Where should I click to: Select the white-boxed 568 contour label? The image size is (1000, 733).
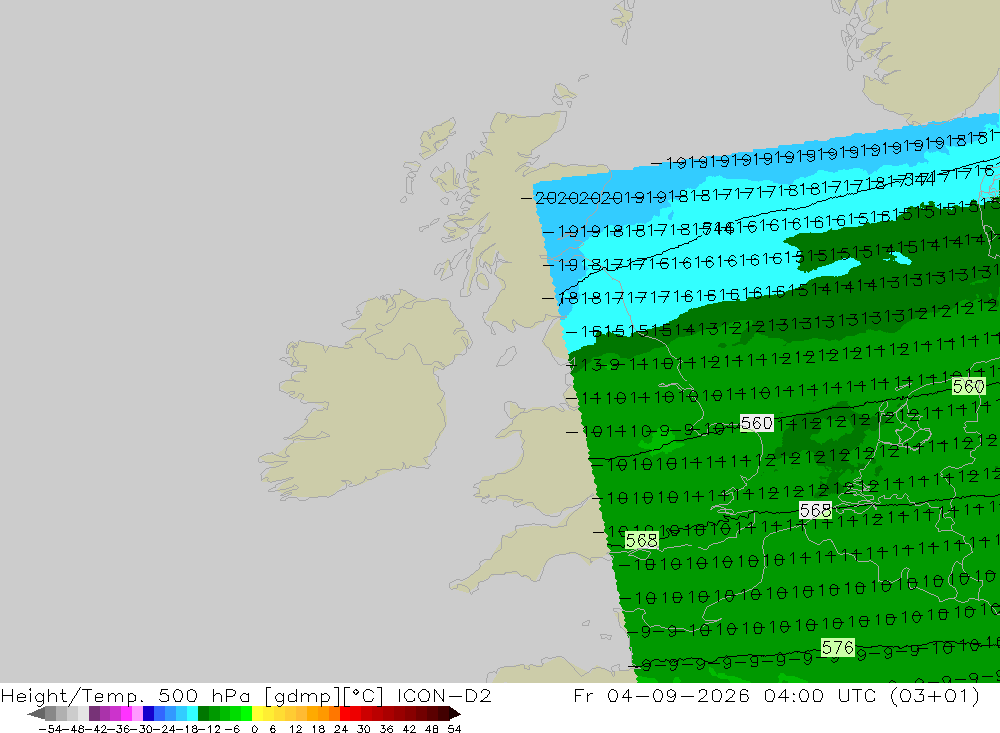tap(815, 510)
